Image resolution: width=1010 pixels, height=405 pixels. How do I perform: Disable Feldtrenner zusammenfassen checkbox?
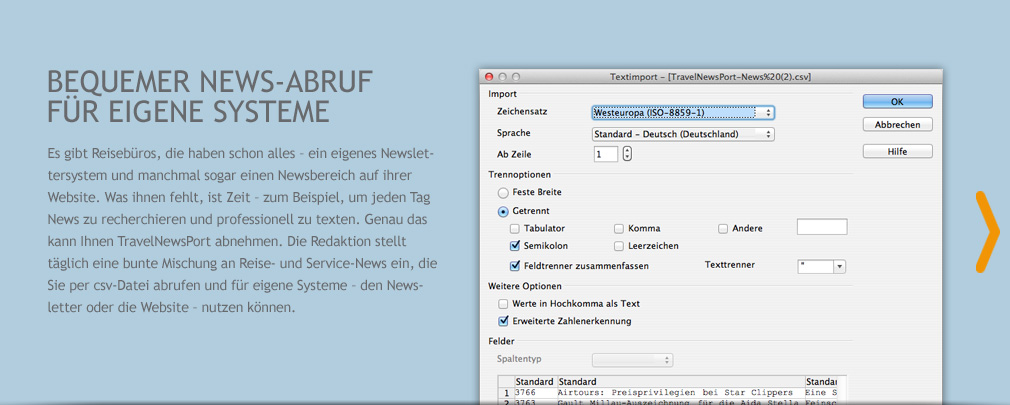(515, 266)
